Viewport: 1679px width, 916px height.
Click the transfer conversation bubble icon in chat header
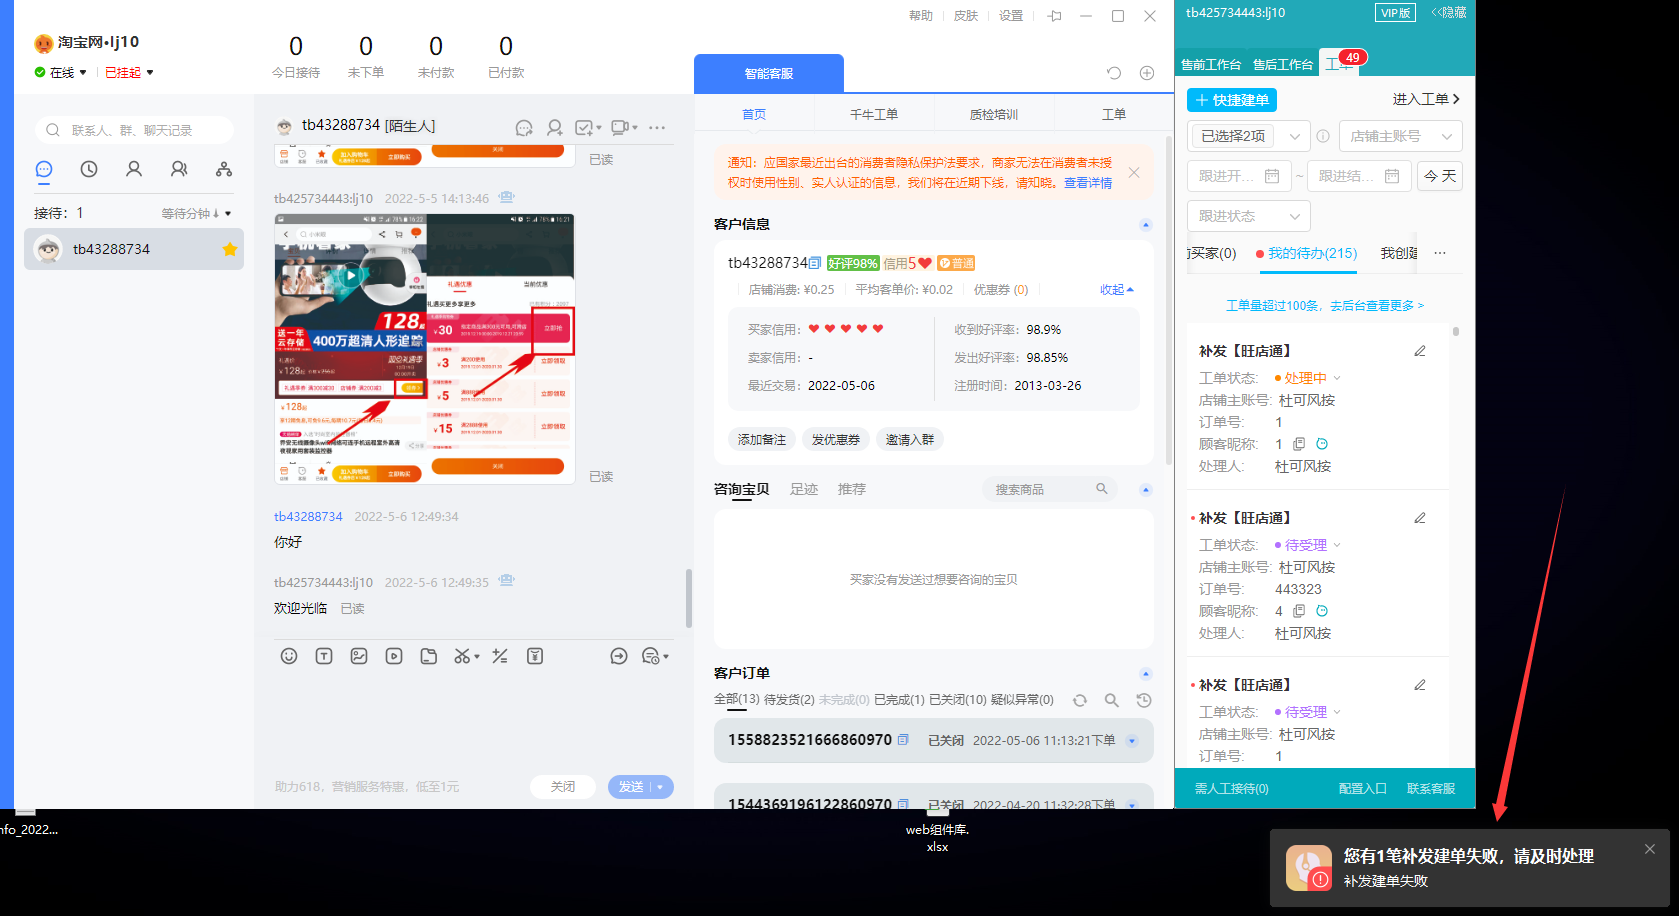pos(524,128)
